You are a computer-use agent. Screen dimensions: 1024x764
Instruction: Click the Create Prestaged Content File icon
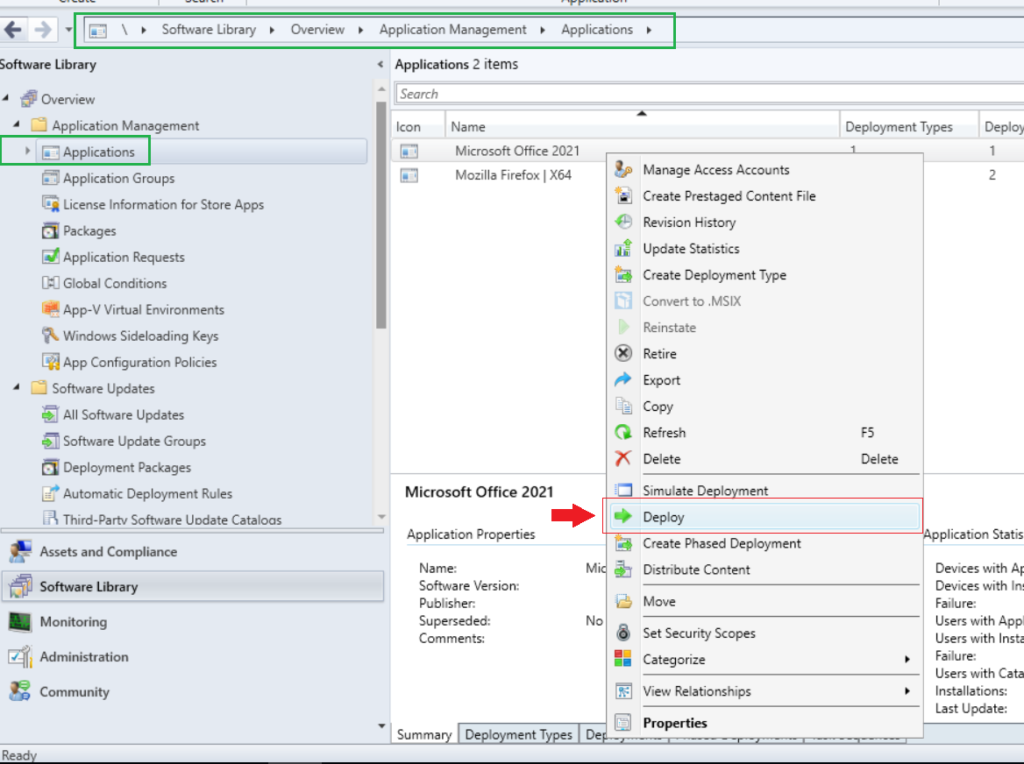pyautogui.click(x=623, y=196)
